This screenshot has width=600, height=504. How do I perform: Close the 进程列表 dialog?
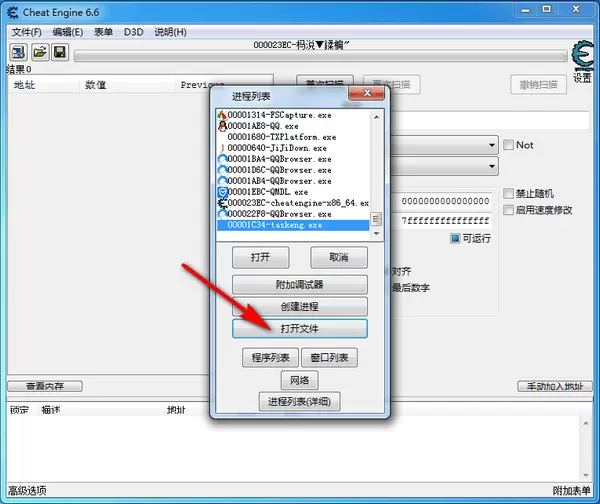point(367,93)
